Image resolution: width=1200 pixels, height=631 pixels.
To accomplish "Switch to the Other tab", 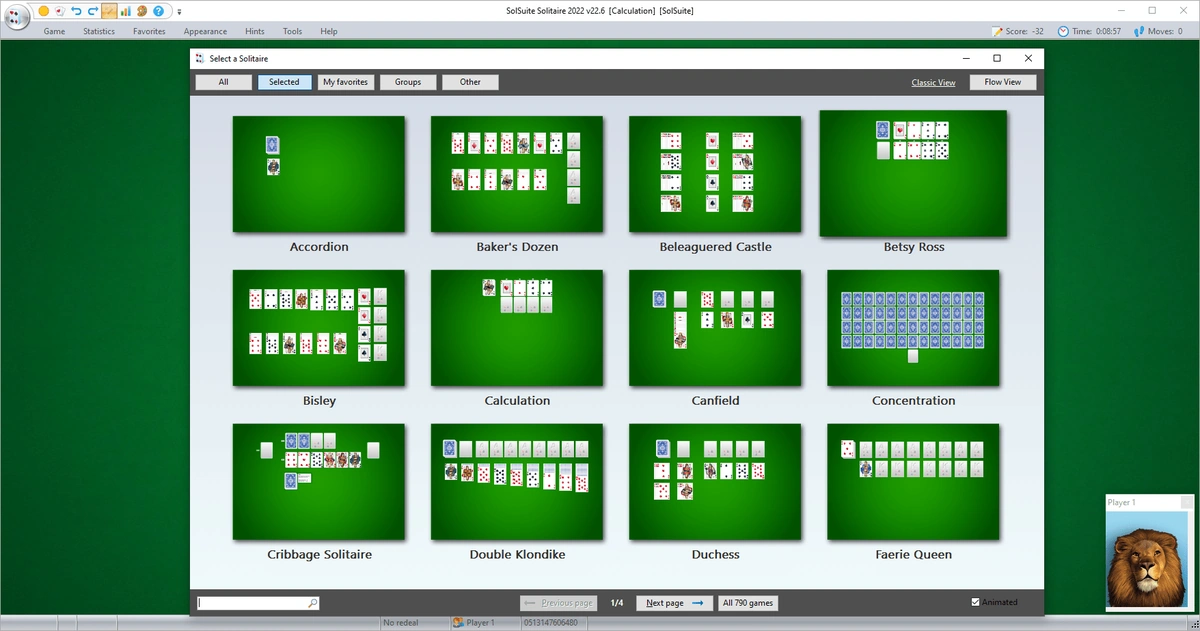I will 470,82.
